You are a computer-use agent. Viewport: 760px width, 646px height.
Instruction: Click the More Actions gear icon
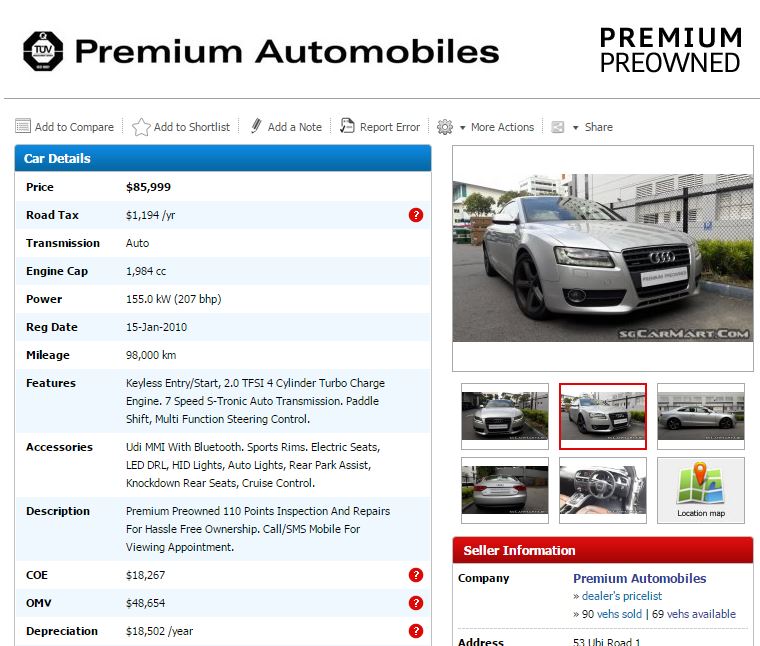pyautogui.click(x=445, y=127)
